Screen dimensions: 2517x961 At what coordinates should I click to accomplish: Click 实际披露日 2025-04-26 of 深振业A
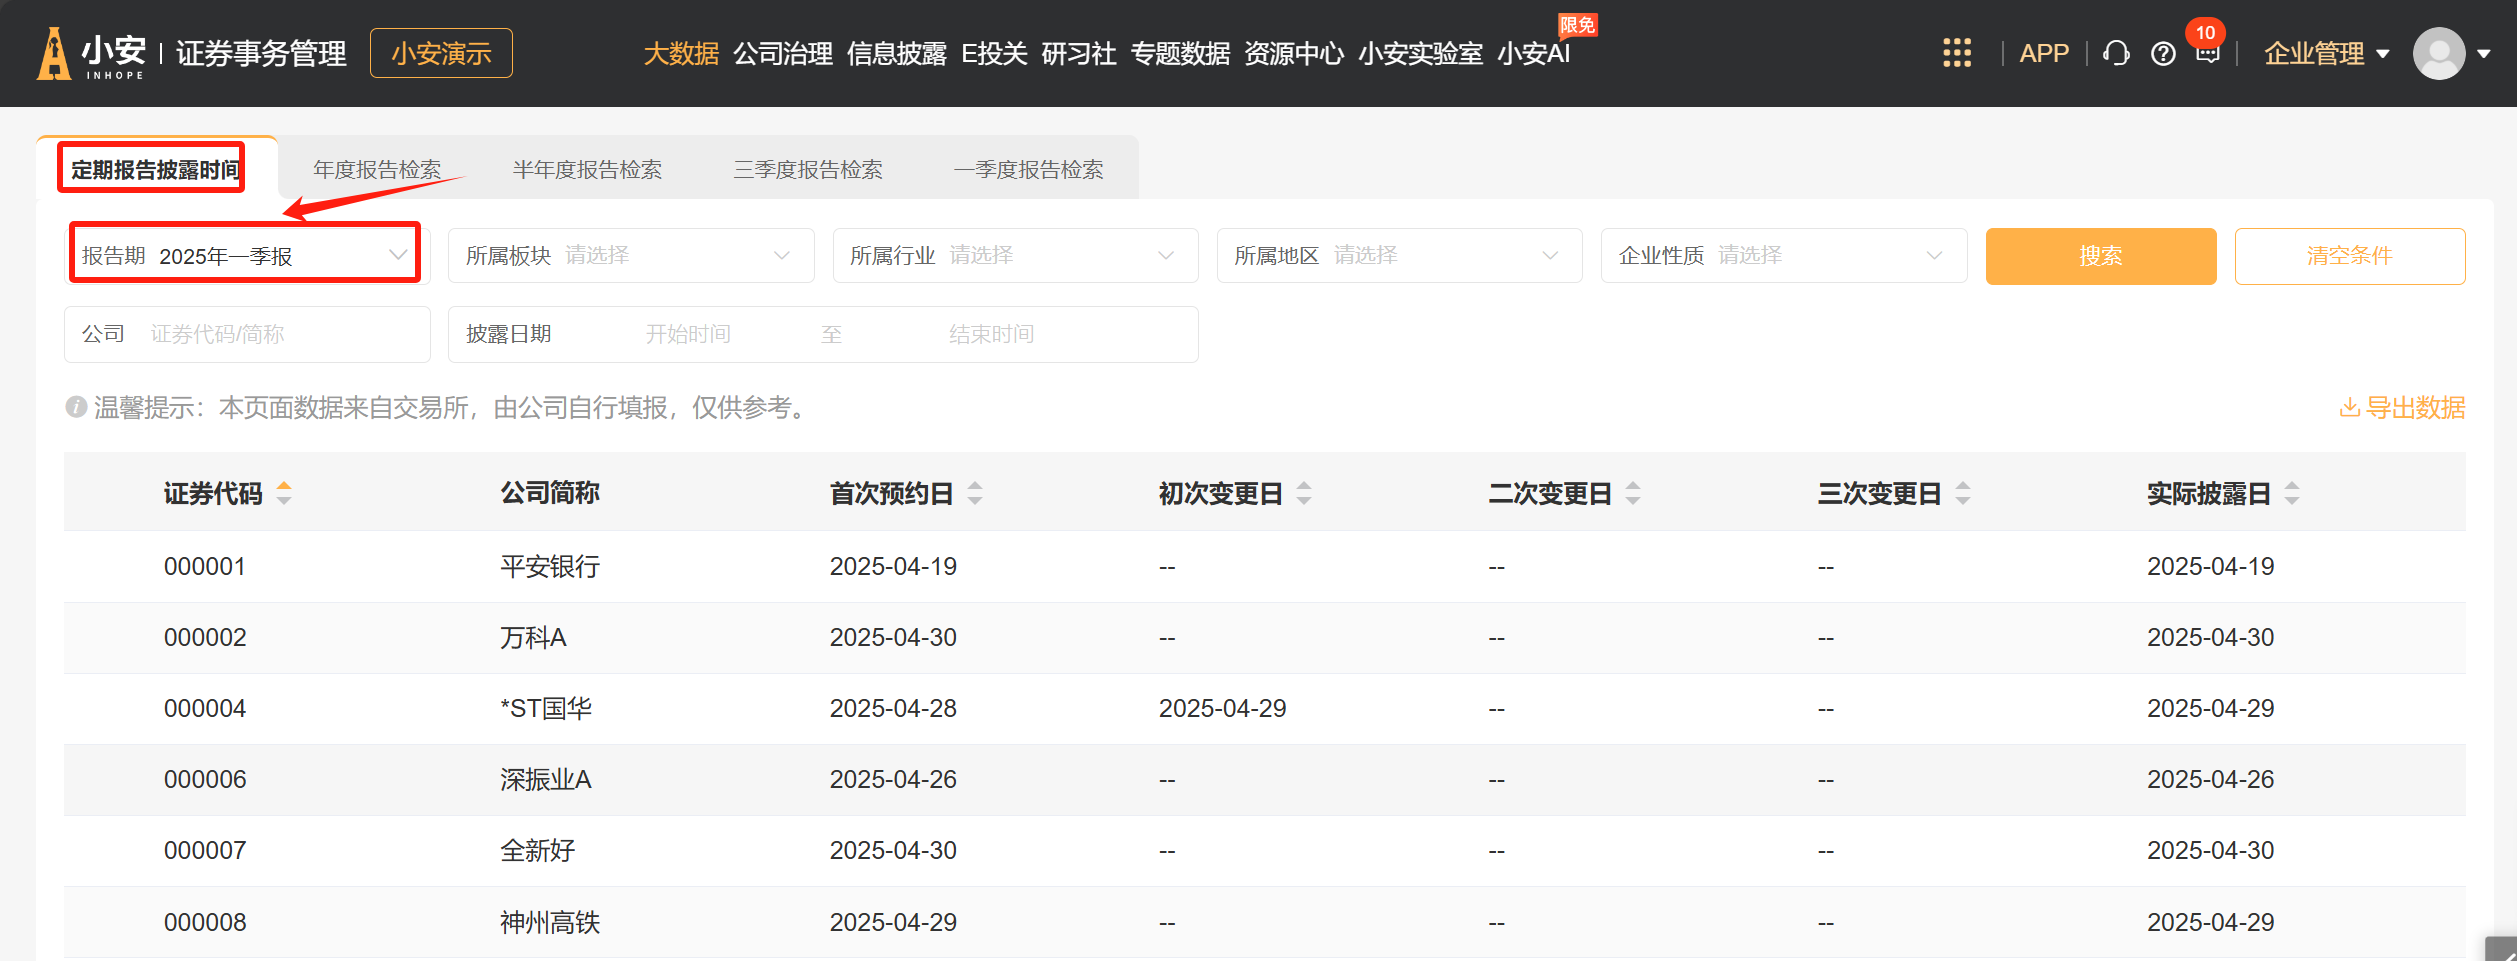click(2210, 780)
